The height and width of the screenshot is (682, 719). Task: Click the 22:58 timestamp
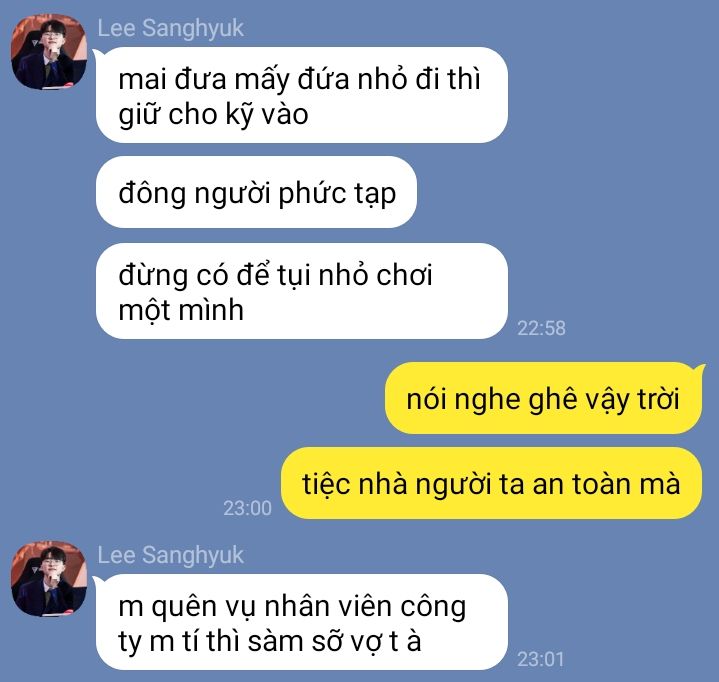pos(541,328)
